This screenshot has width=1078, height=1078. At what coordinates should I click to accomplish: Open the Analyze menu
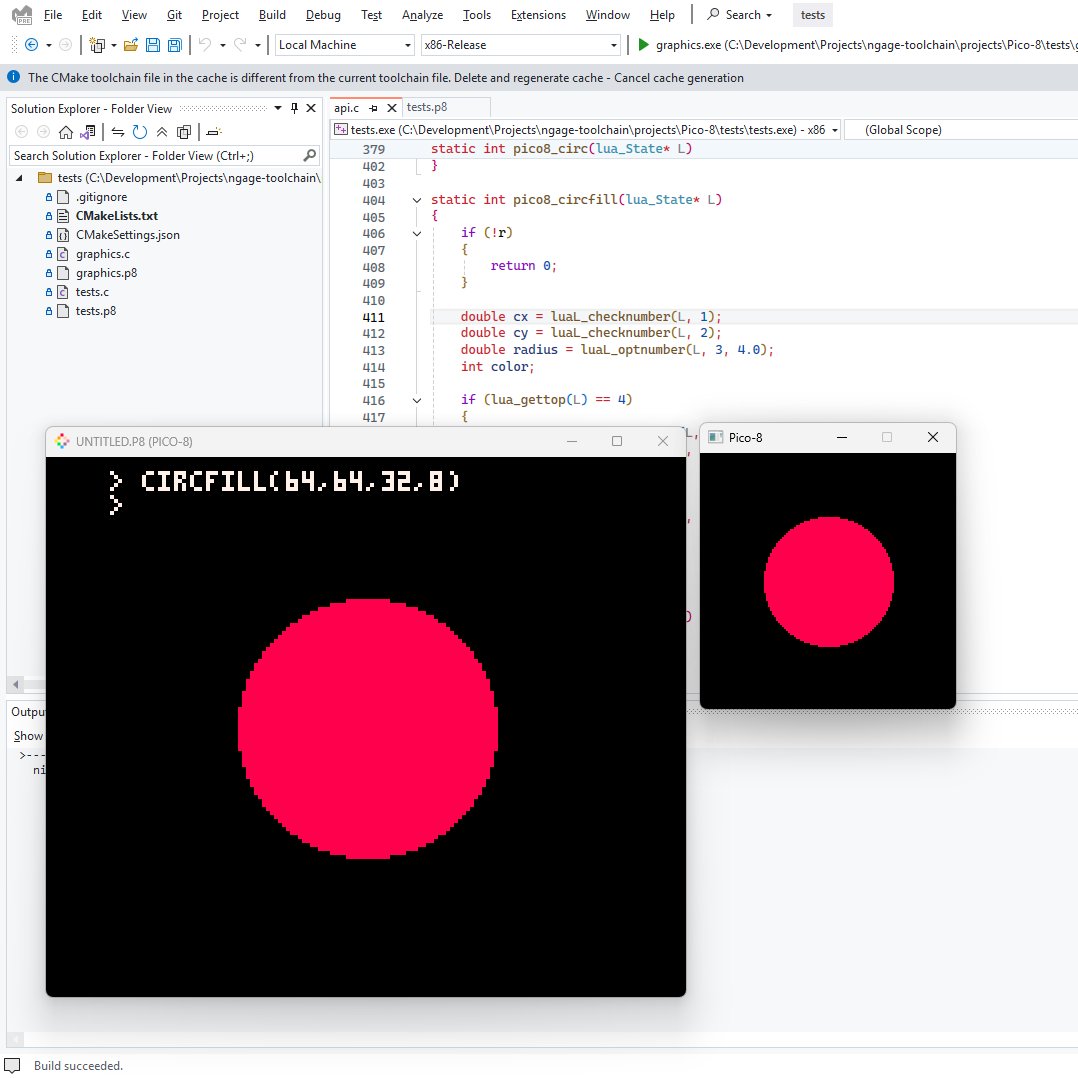click(x=422, y=14)
